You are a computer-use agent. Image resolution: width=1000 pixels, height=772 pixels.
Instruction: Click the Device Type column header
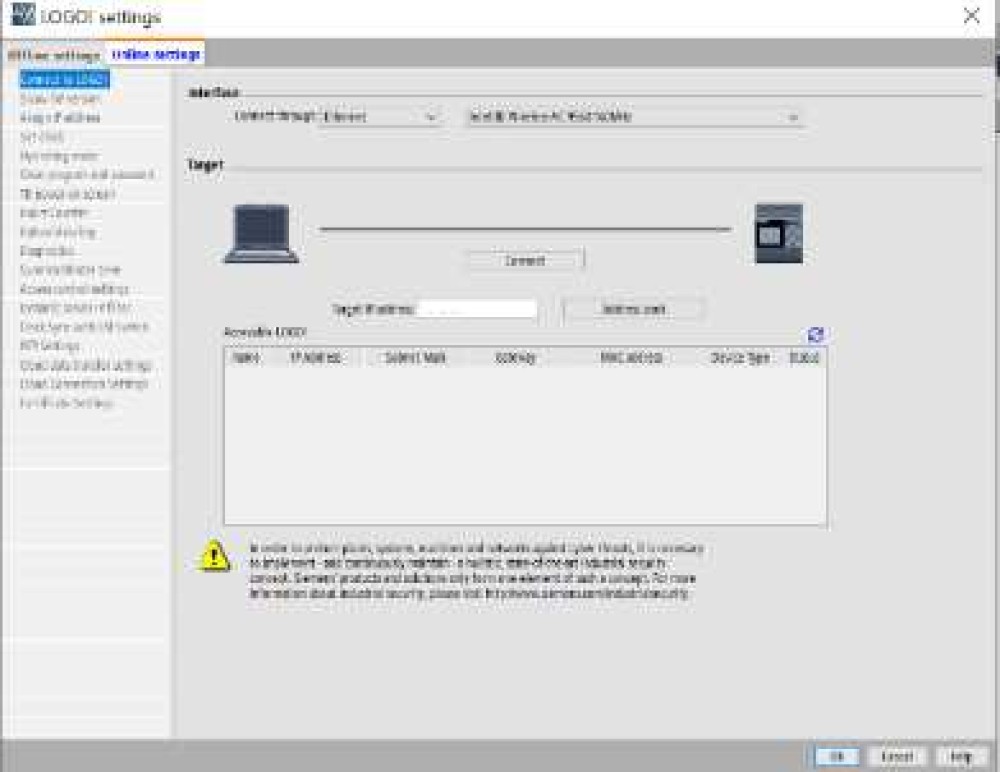point(740,358)
